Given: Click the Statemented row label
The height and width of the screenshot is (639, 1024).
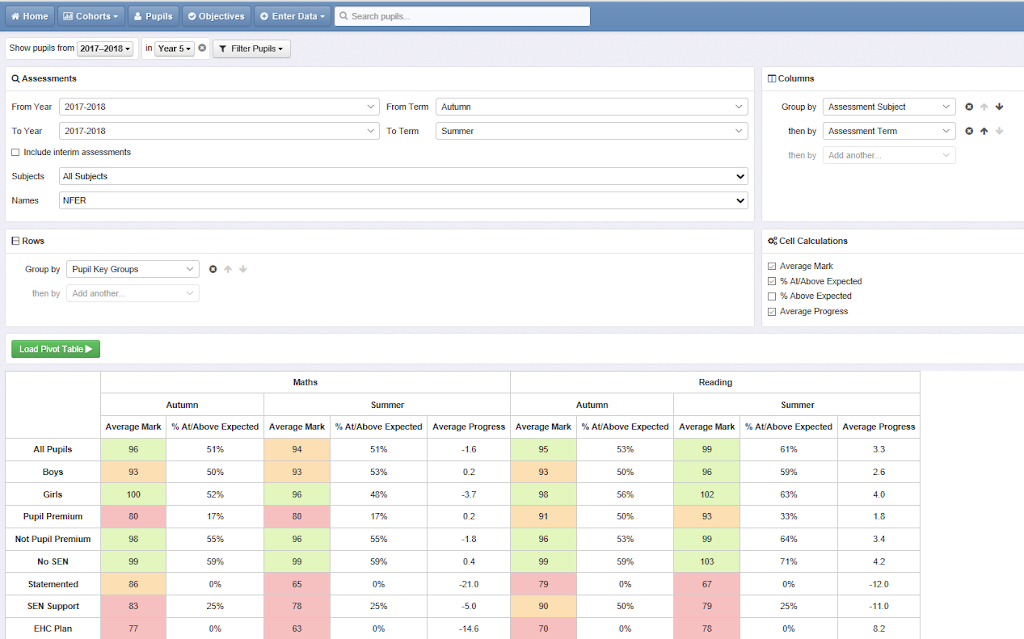Looking at the screenshot, I should coord(53,584).
